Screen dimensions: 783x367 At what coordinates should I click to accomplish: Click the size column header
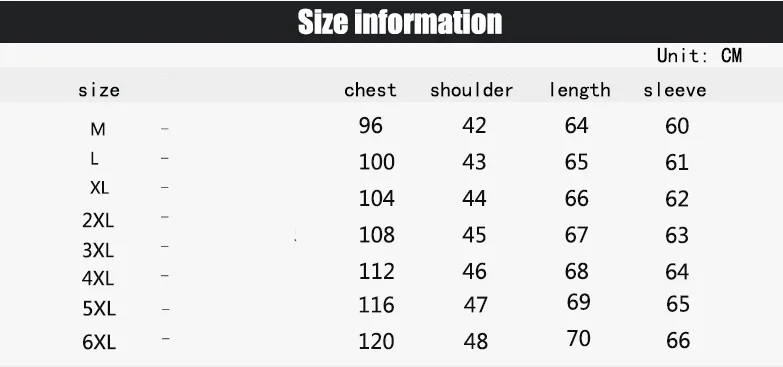[x=99, y=90]
